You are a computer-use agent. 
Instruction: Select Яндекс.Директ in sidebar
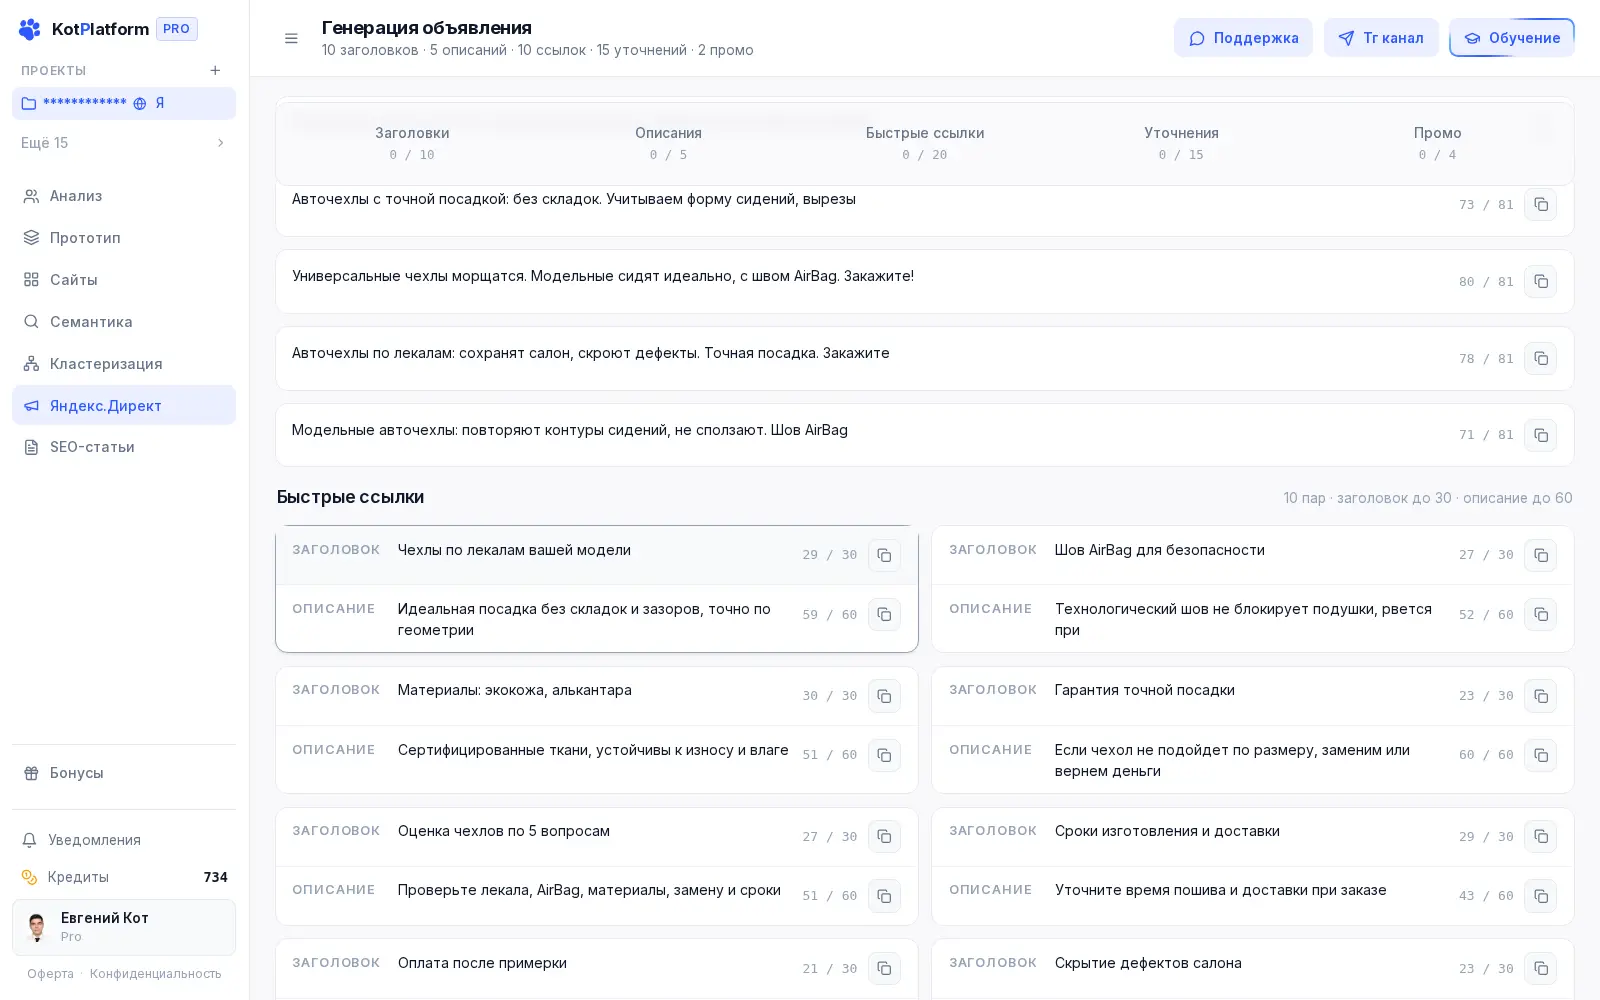[x=124, y=405]
